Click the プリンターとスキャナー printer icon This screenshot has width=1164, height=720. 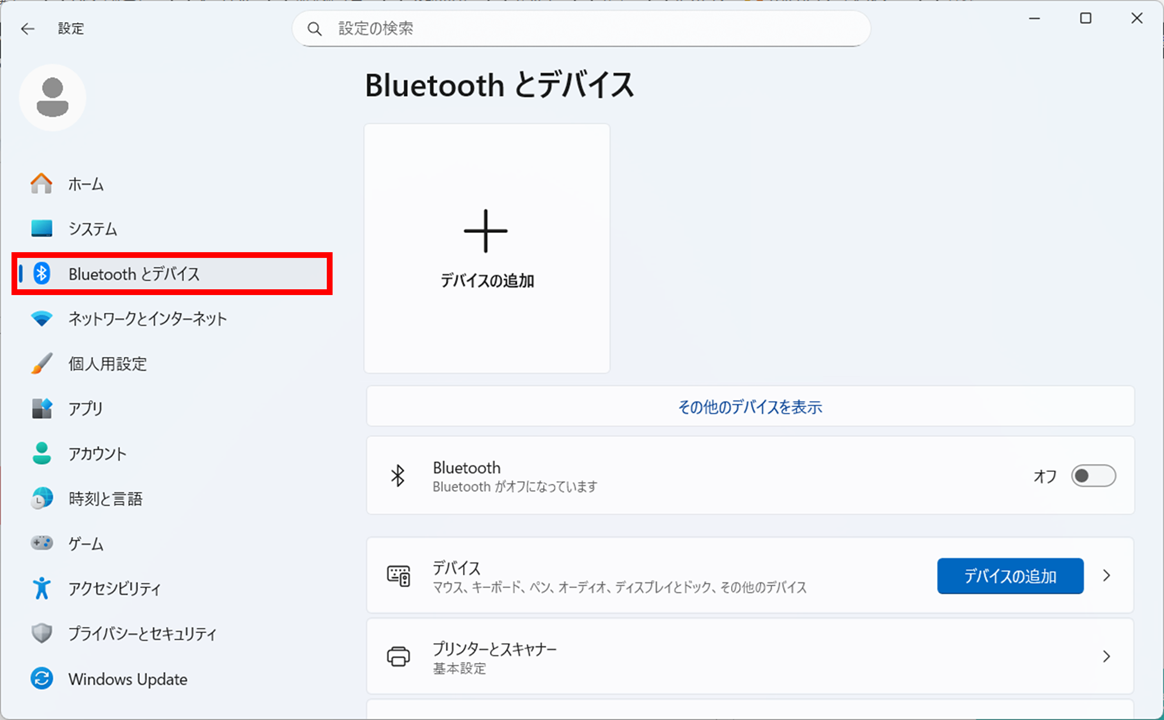[x=399, y=657]
